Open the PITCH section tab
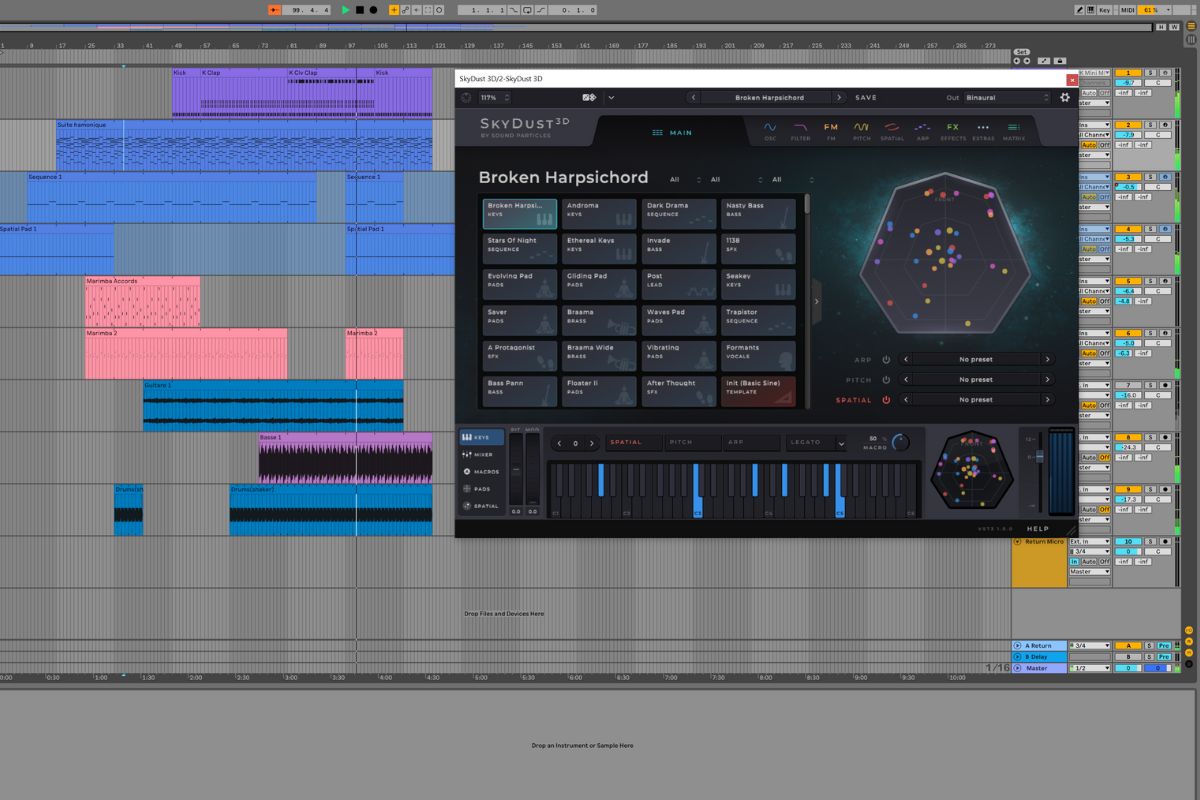 [861, 131]
